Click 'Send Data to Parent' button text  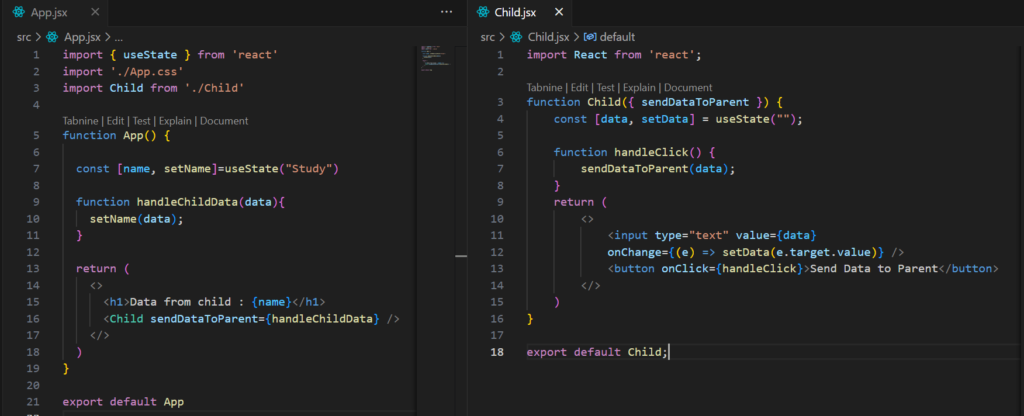874,268
